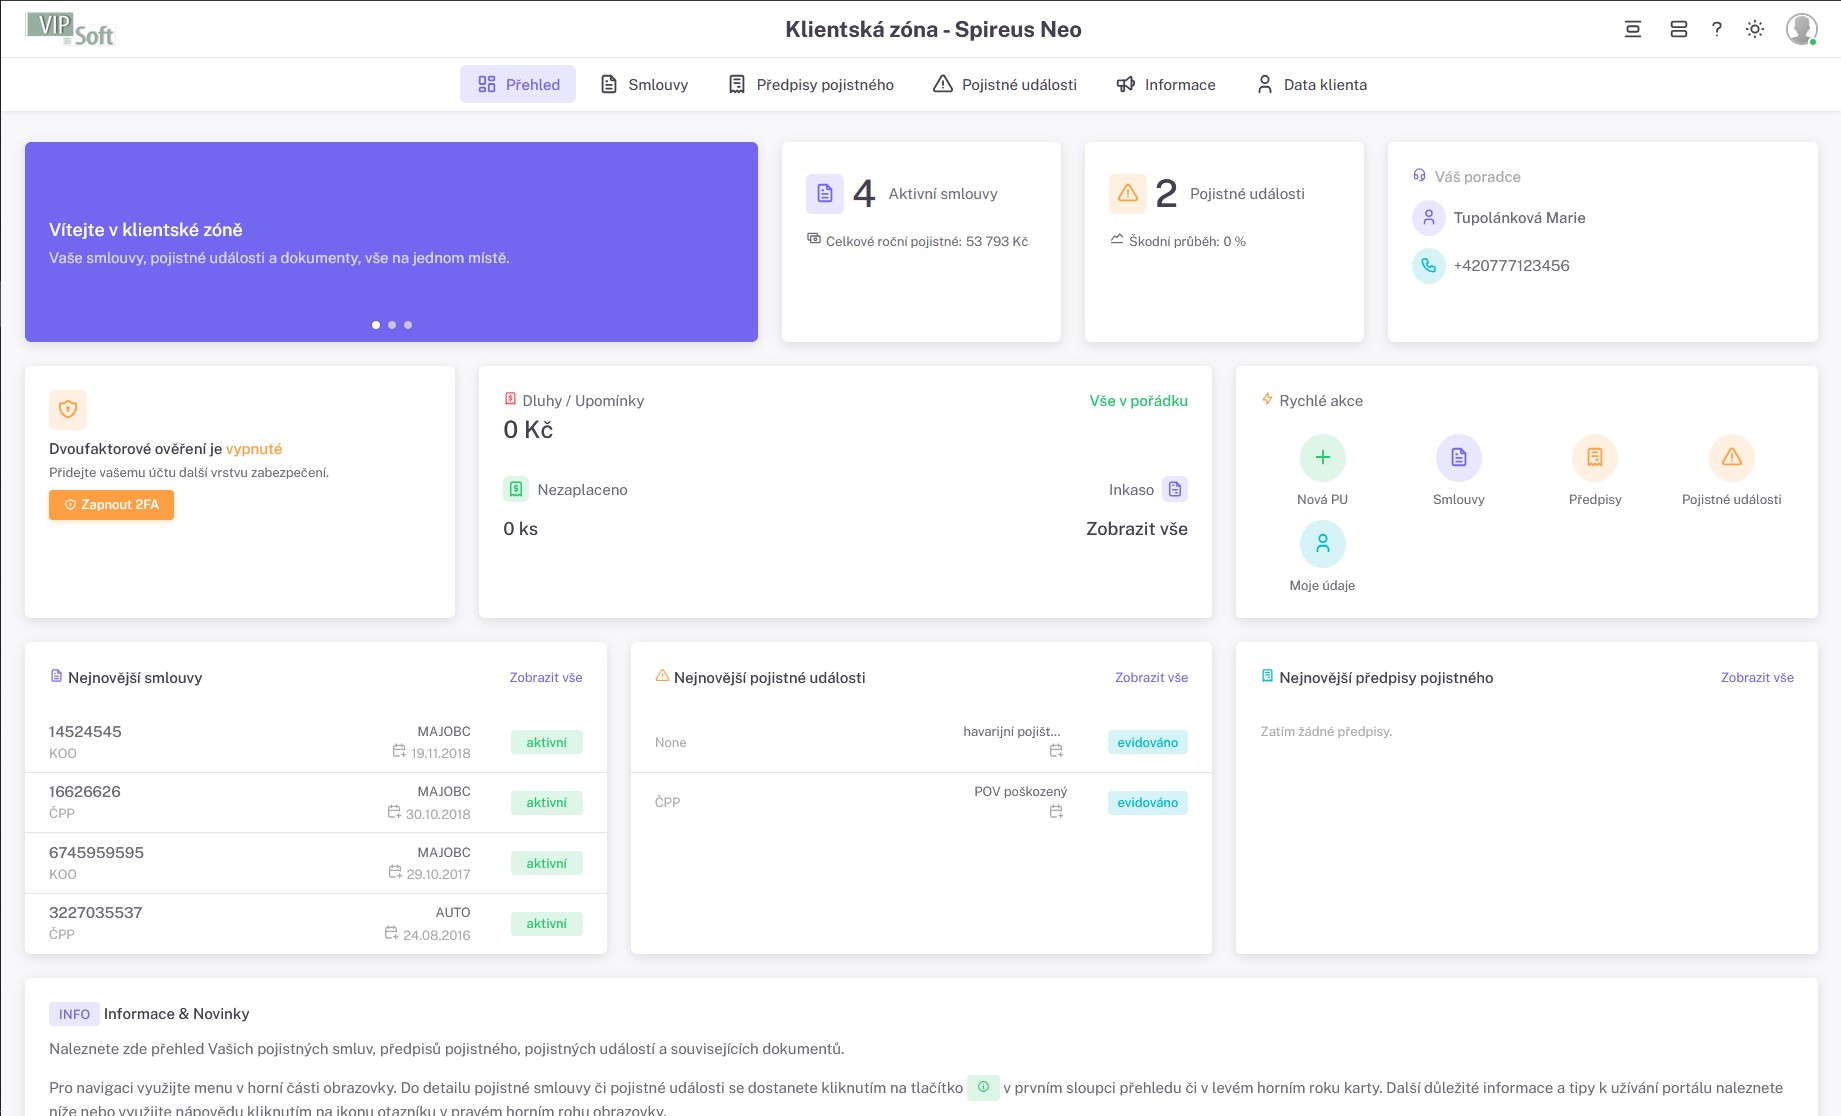The height and width of the screenshot is (1116, 1841).
Task: Show all in Nejnovější předpisy pojistného
Action: [1757, 678]
